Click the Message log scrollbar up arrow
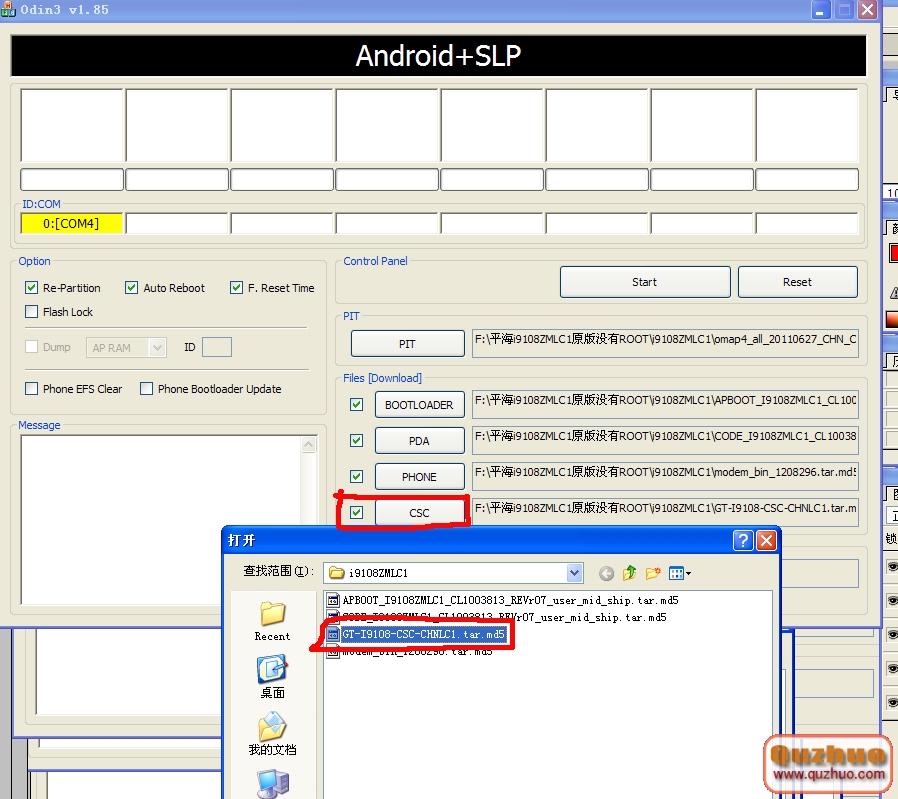The height and width of the screenshot is (799, 898). [309, 444]
